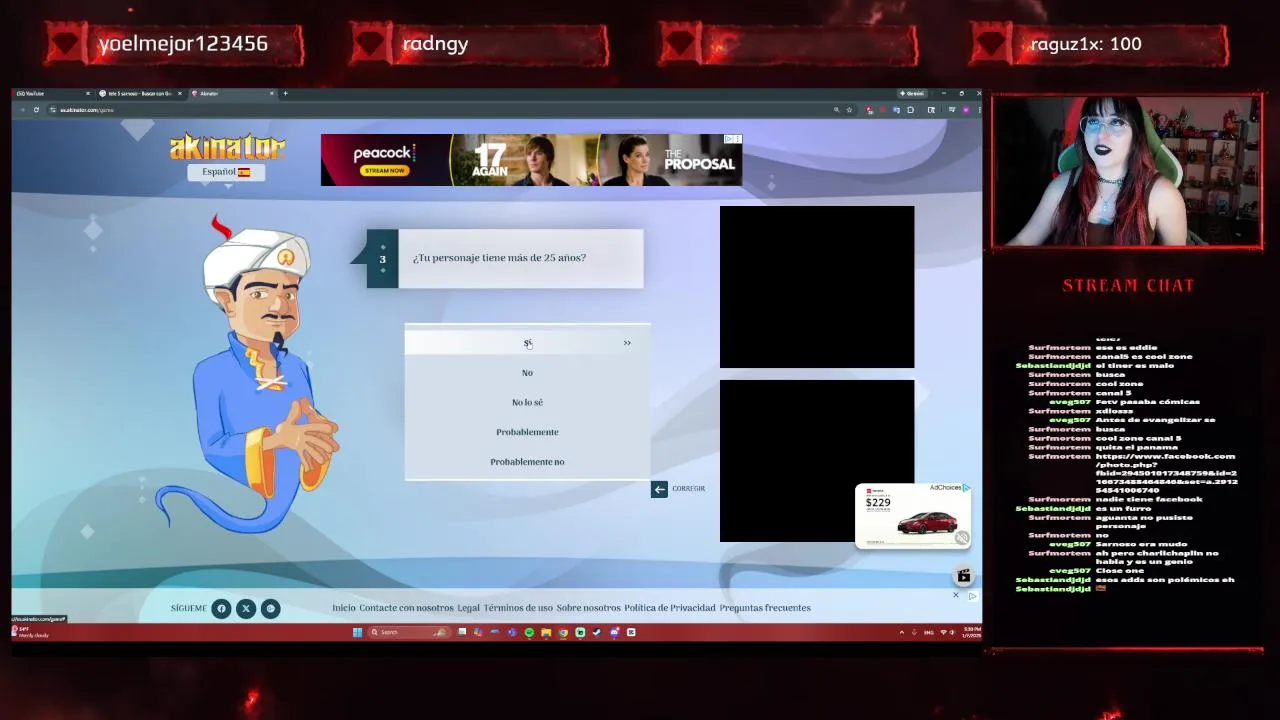Click the Akinator logo
Screen dimensions: 1280x720
(x=227, y=147)
